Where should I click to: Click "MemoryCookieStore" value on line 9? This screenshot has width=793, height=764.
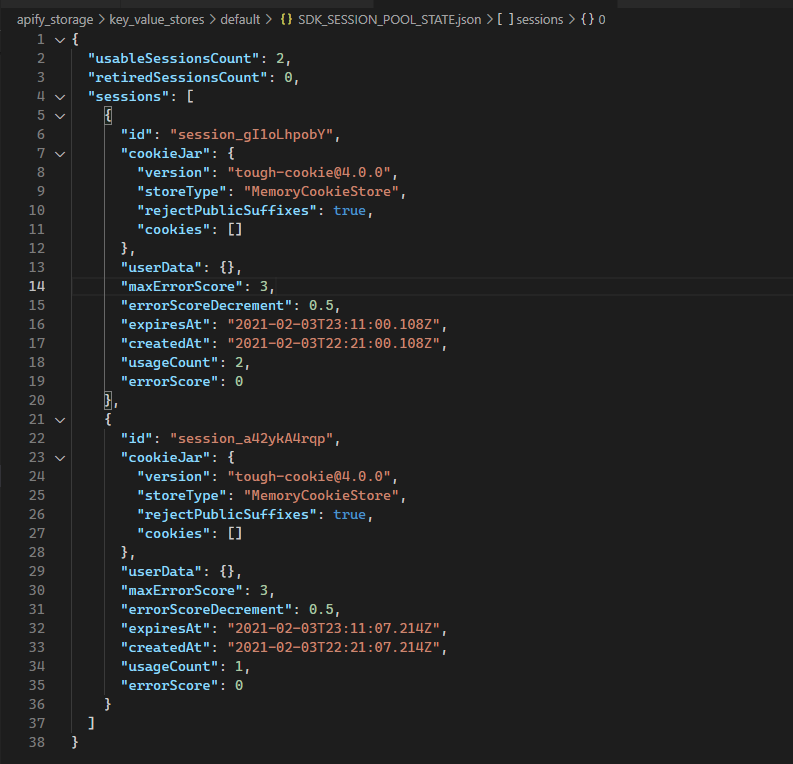pos(321,192)
